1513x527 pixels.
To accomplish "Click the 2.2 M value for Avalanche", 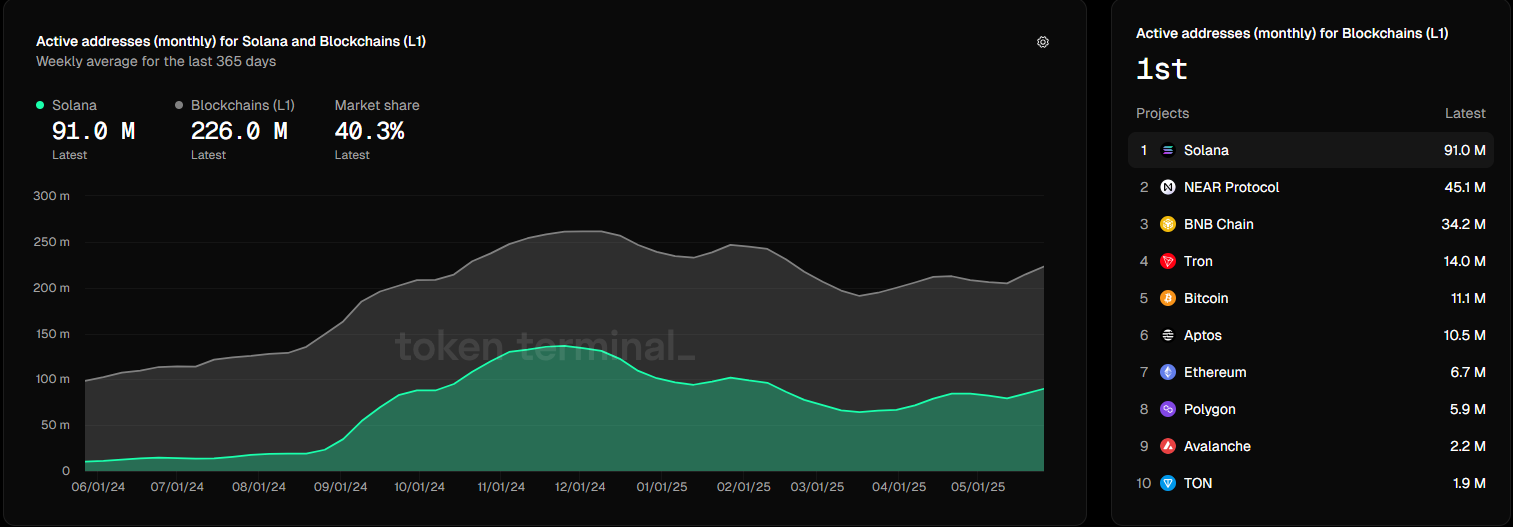I will tap(1467, 446).
